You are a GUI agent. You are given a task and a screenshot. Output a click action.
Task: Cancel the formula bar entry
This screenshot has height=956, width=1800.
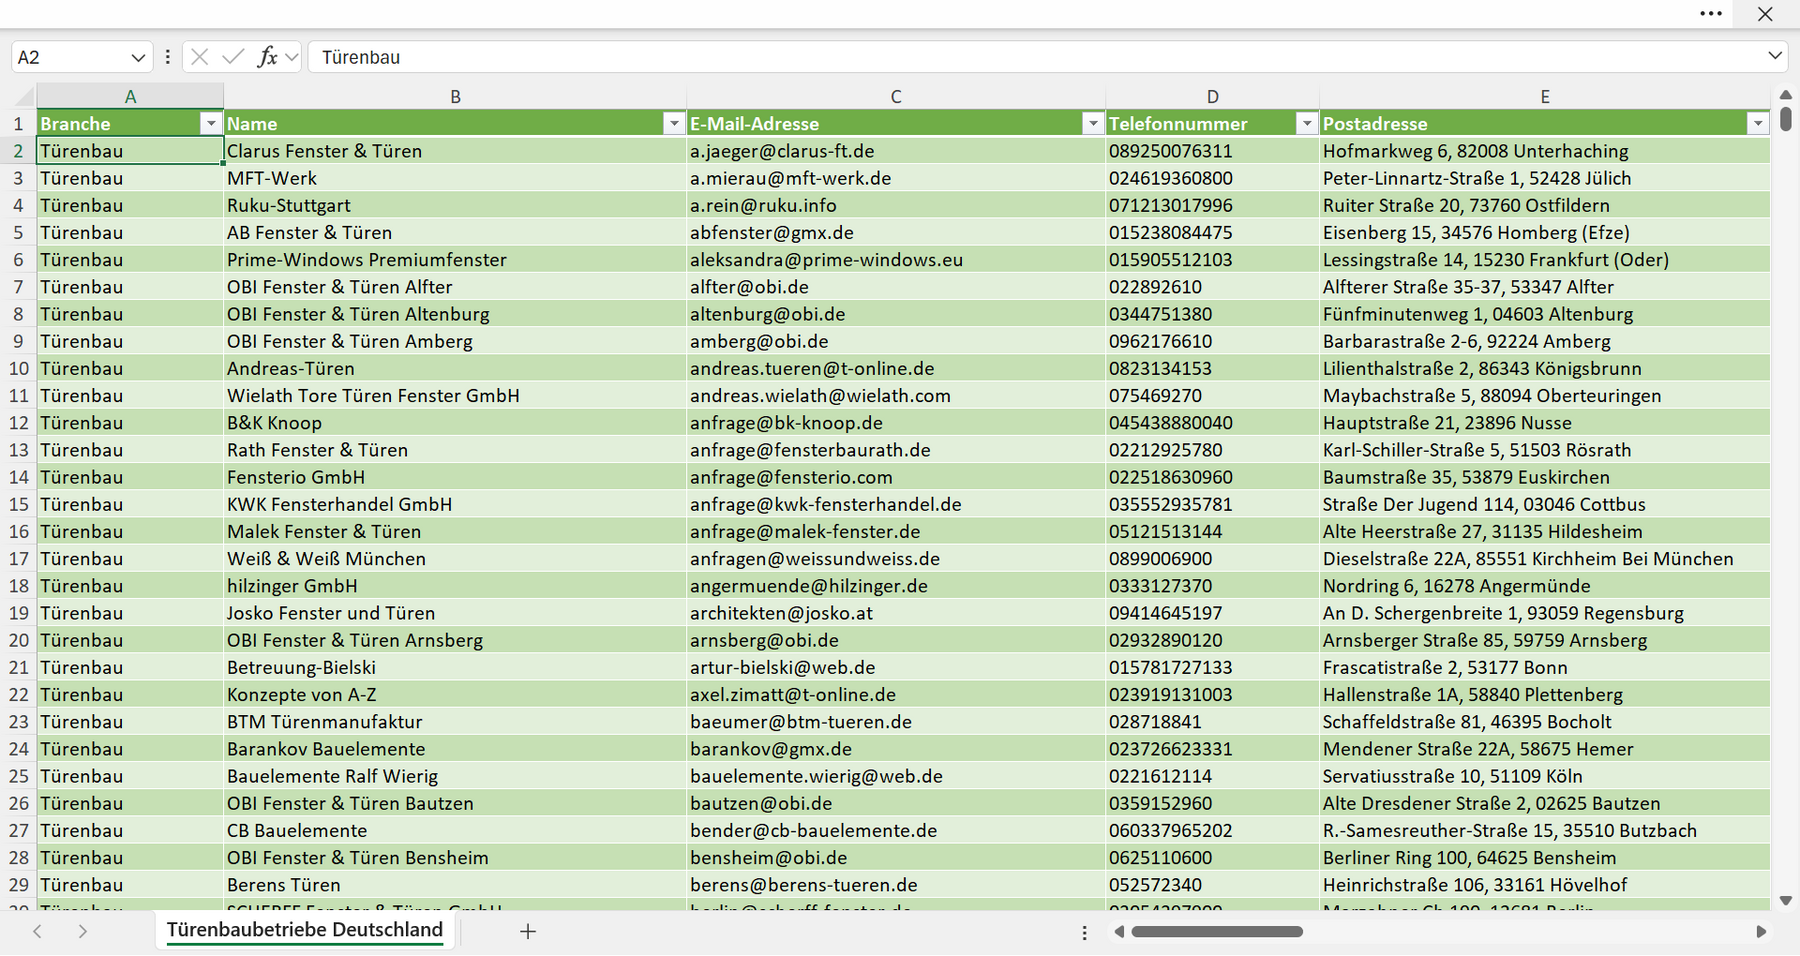pyautogui.click(x=200, y=57)
